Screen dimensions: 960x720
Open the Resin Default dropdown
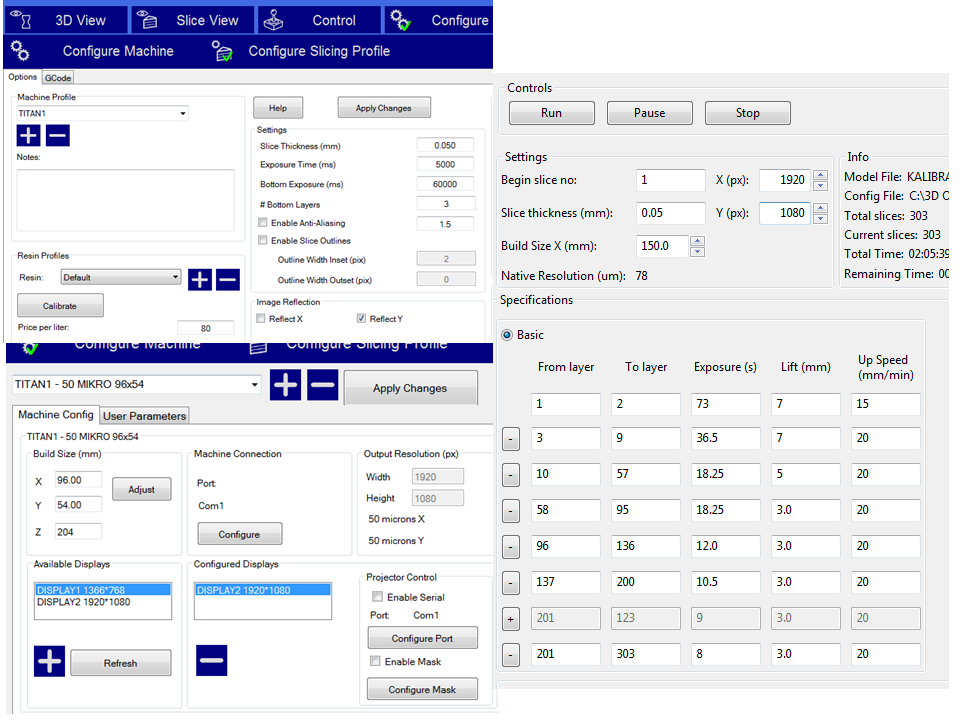coord(175,277)
